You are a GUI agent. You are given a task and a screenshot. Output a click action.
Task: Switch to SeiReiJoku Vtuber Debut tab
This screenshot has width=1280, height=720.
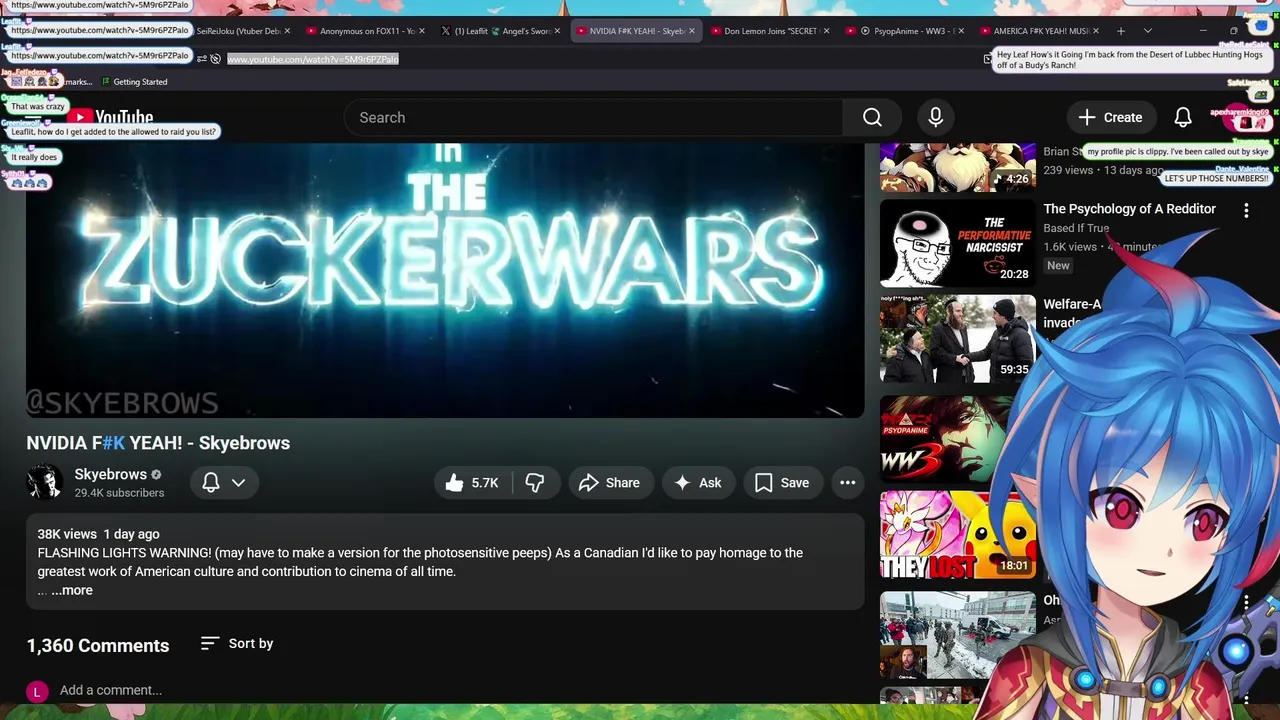238,31
